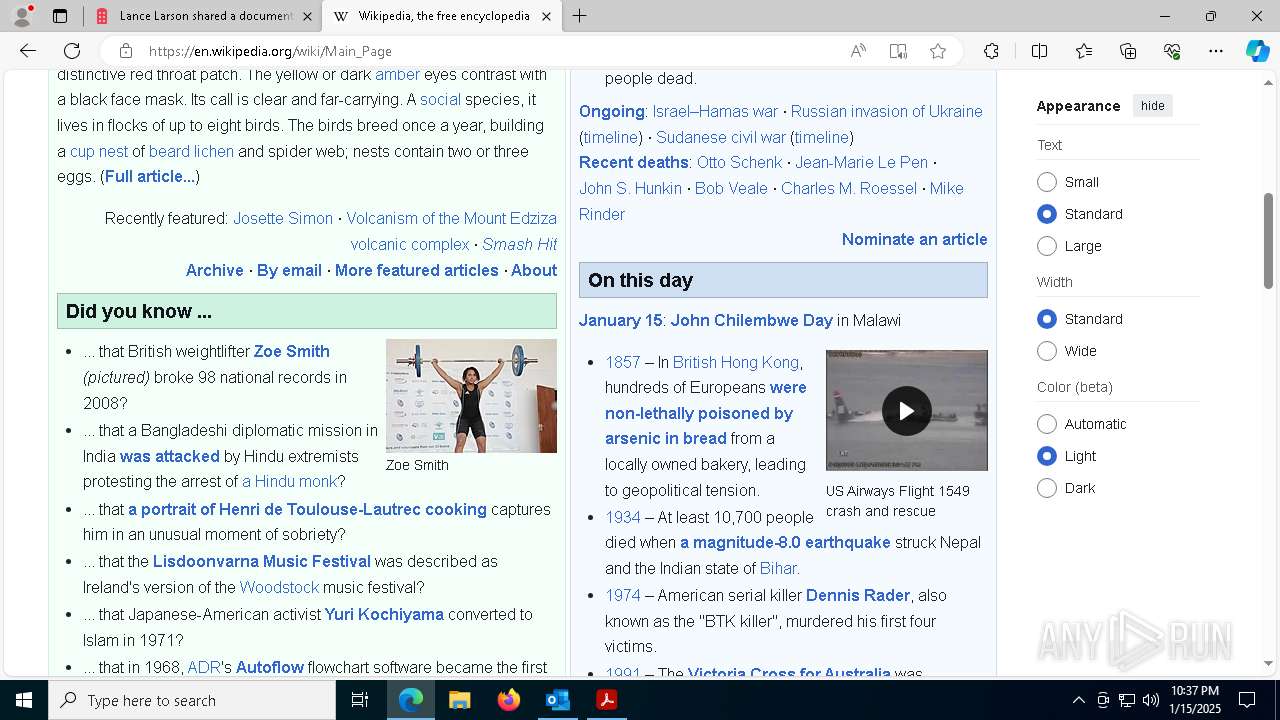Click the page vertical scrollbar thumb
This screenshot has height=720, width=1280.
click(x=1269, y=240)
